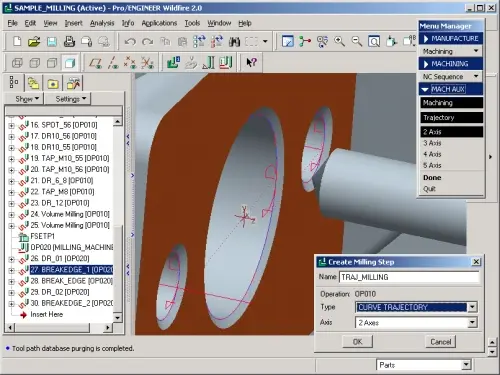
Task: Select the Shading display icon
Action: click(x=69, y=63)
